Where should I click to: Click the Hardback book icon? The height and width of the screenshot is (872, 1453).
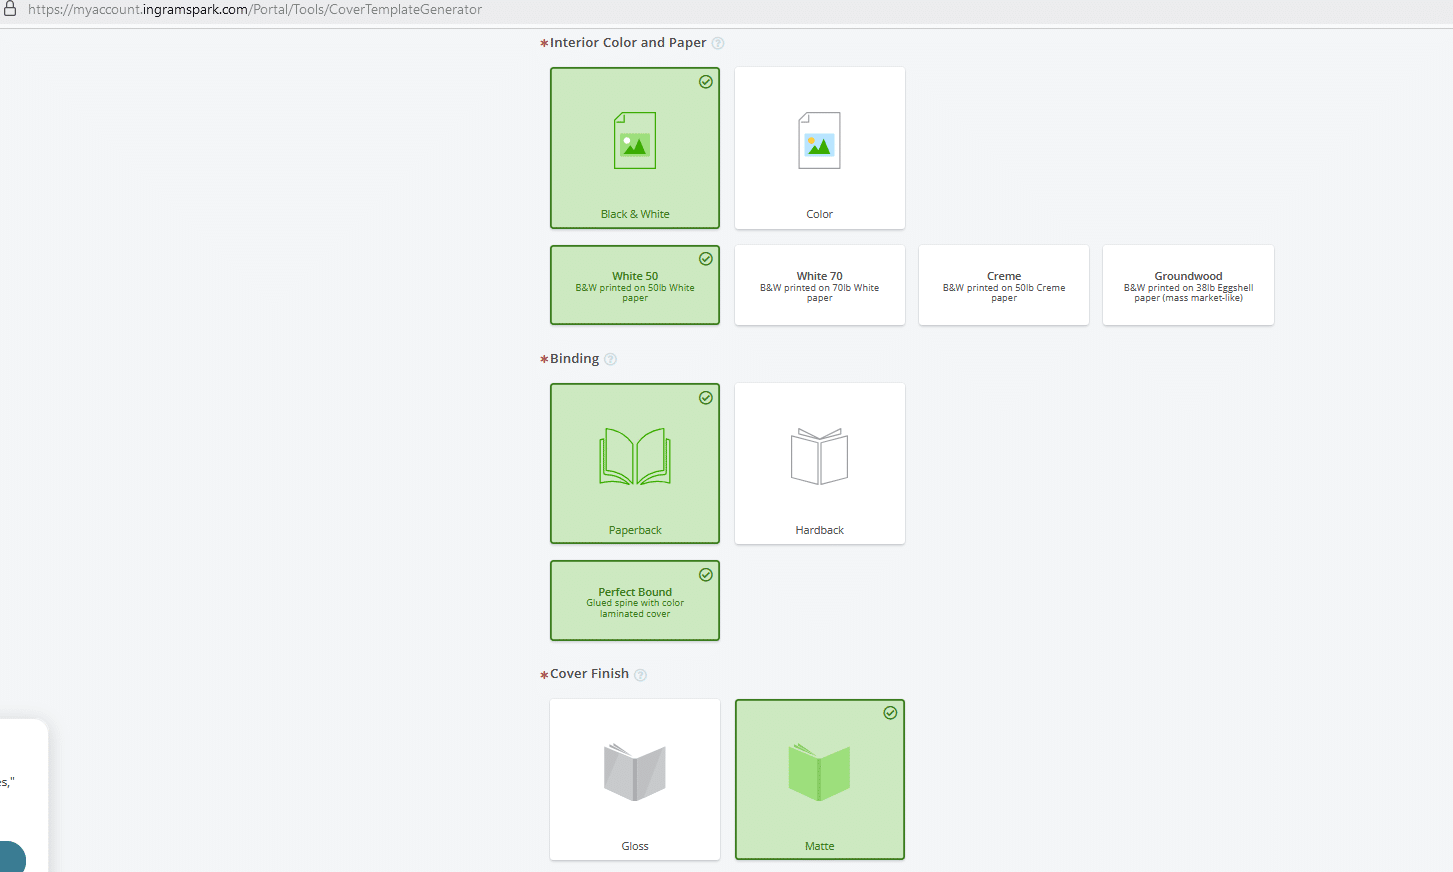[x=819, y=456]
